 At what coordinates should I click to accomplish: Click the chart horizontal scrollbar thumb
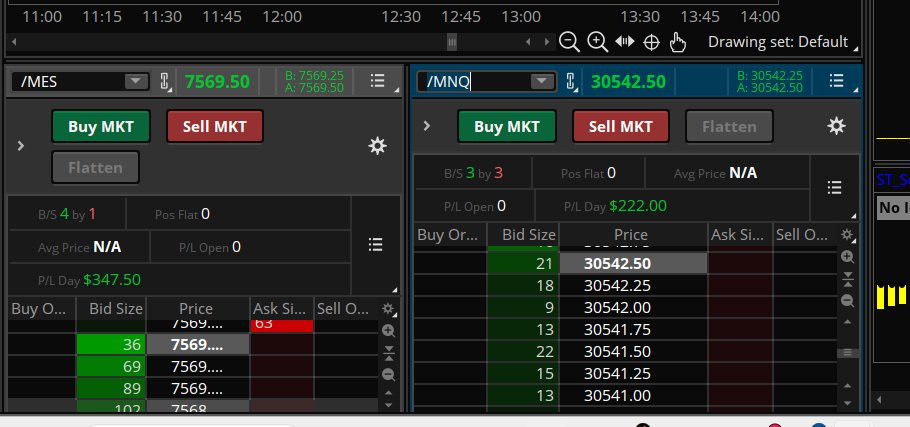(x=452, y=42)
